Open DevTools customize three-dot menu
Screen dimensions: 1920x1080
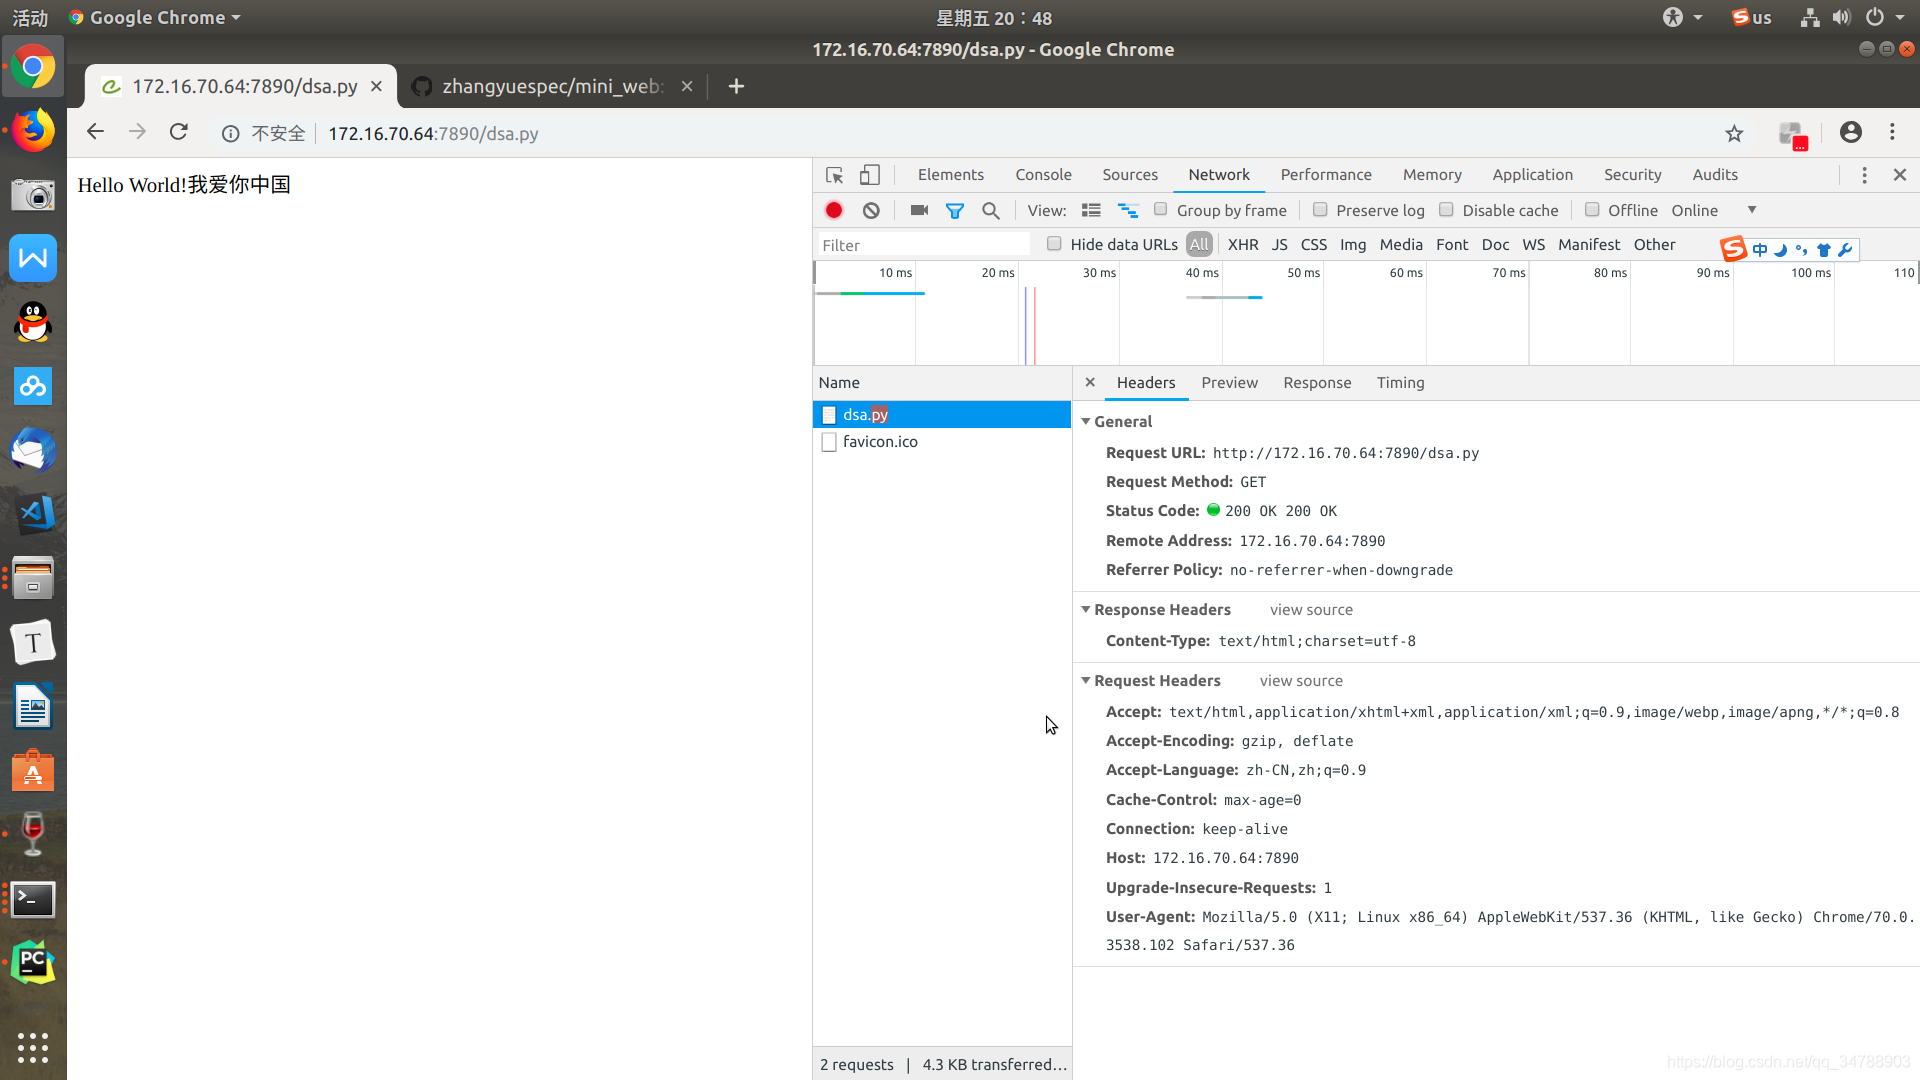click(1864, 175)
